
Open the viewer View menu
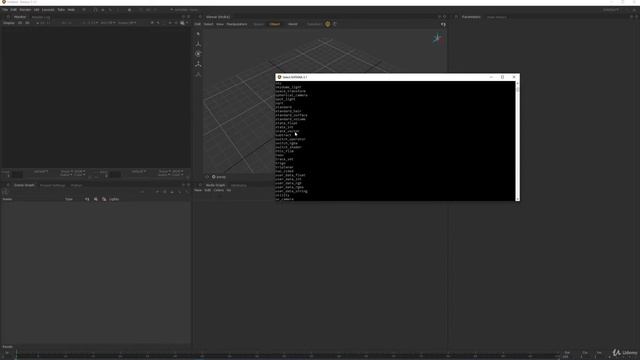220,24
